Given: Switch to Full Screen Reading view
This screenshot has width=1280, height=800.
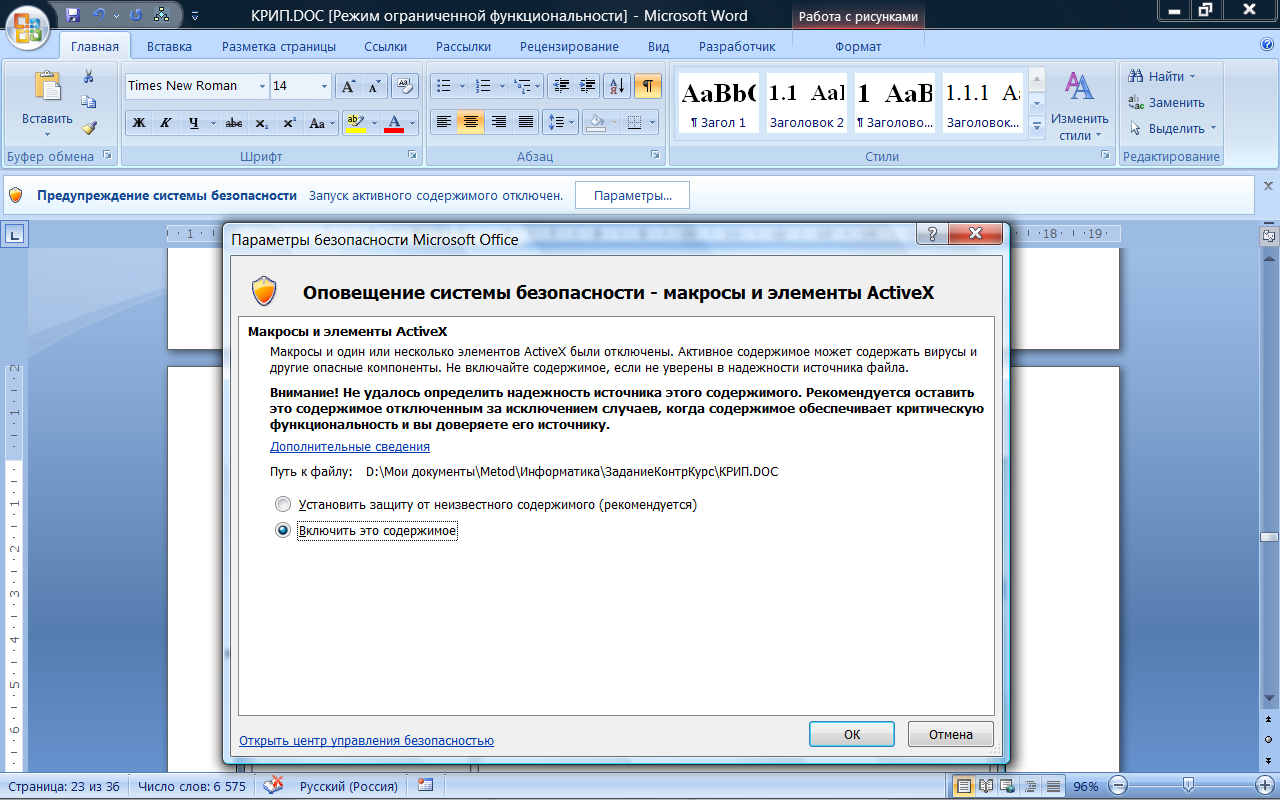Looking at the screenshot, I should pos(986,786).
